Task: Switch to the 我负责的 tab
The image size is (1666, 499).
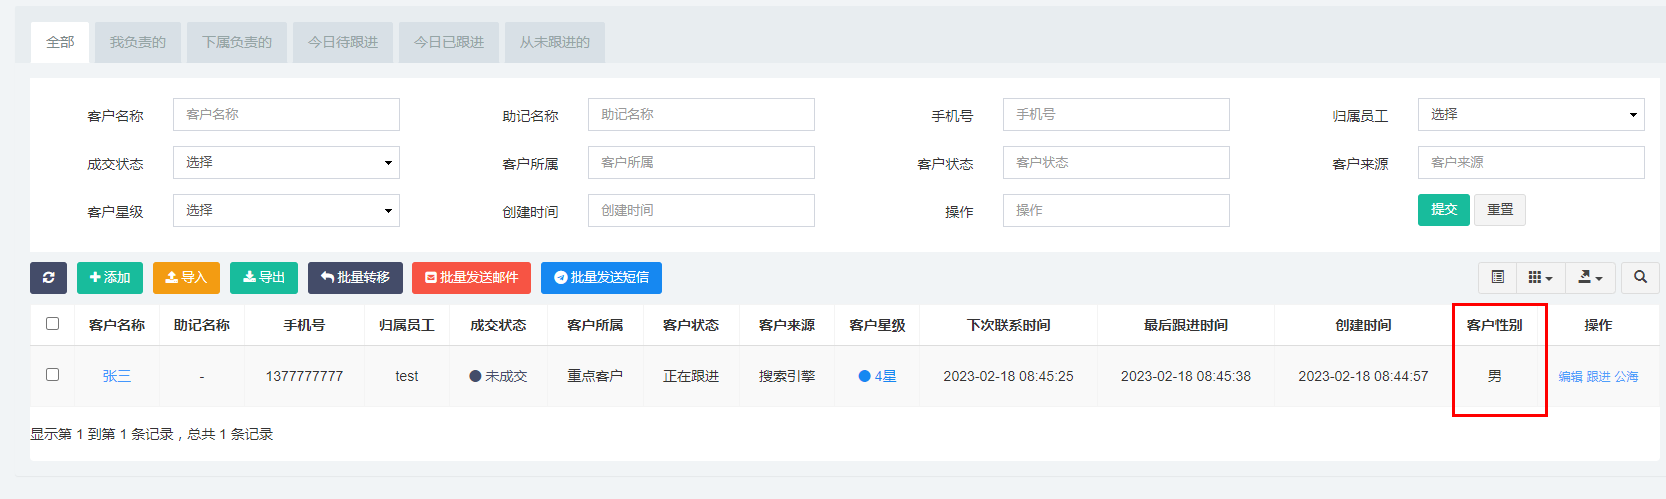Action: point(138,42)
